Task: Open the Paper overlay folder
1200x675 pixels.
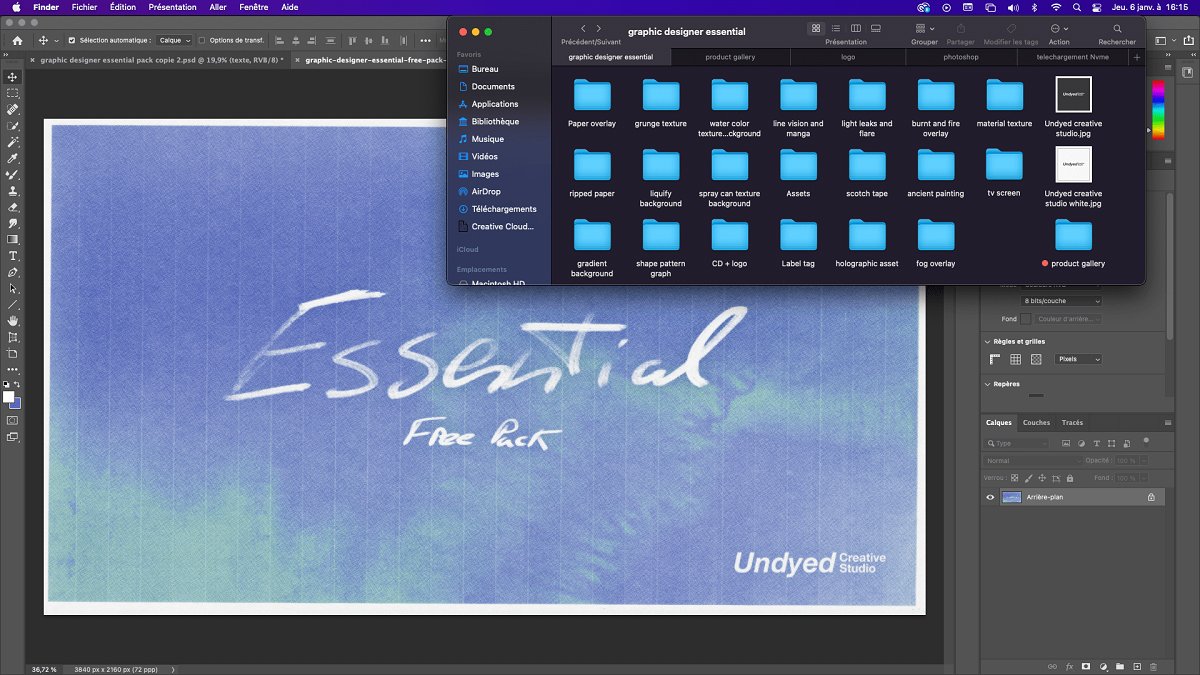Action: 592,96
